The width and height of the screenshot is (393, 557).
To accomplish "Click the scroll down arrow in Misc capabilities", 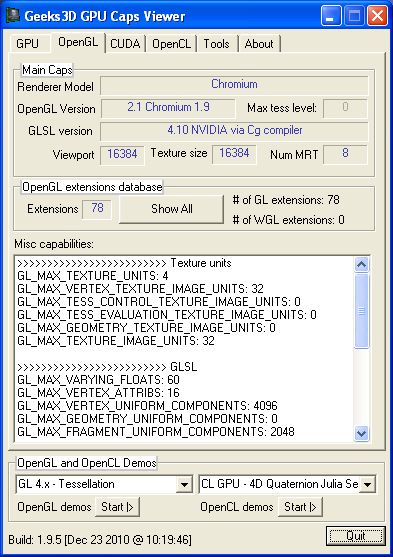I will coord(361,433).
